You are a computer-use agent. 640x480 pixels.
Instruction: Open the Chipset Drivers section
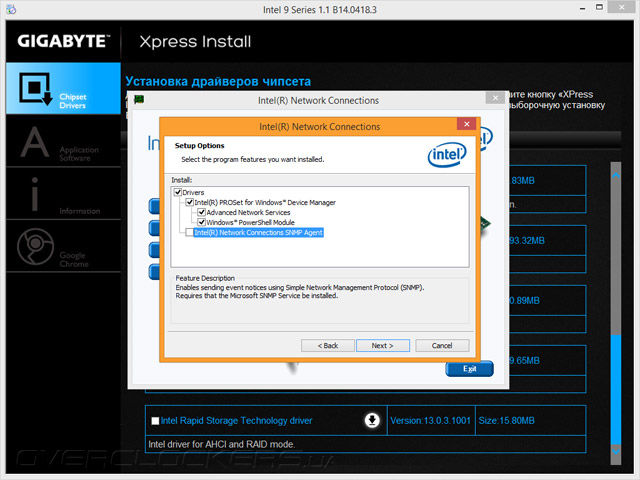63,88
